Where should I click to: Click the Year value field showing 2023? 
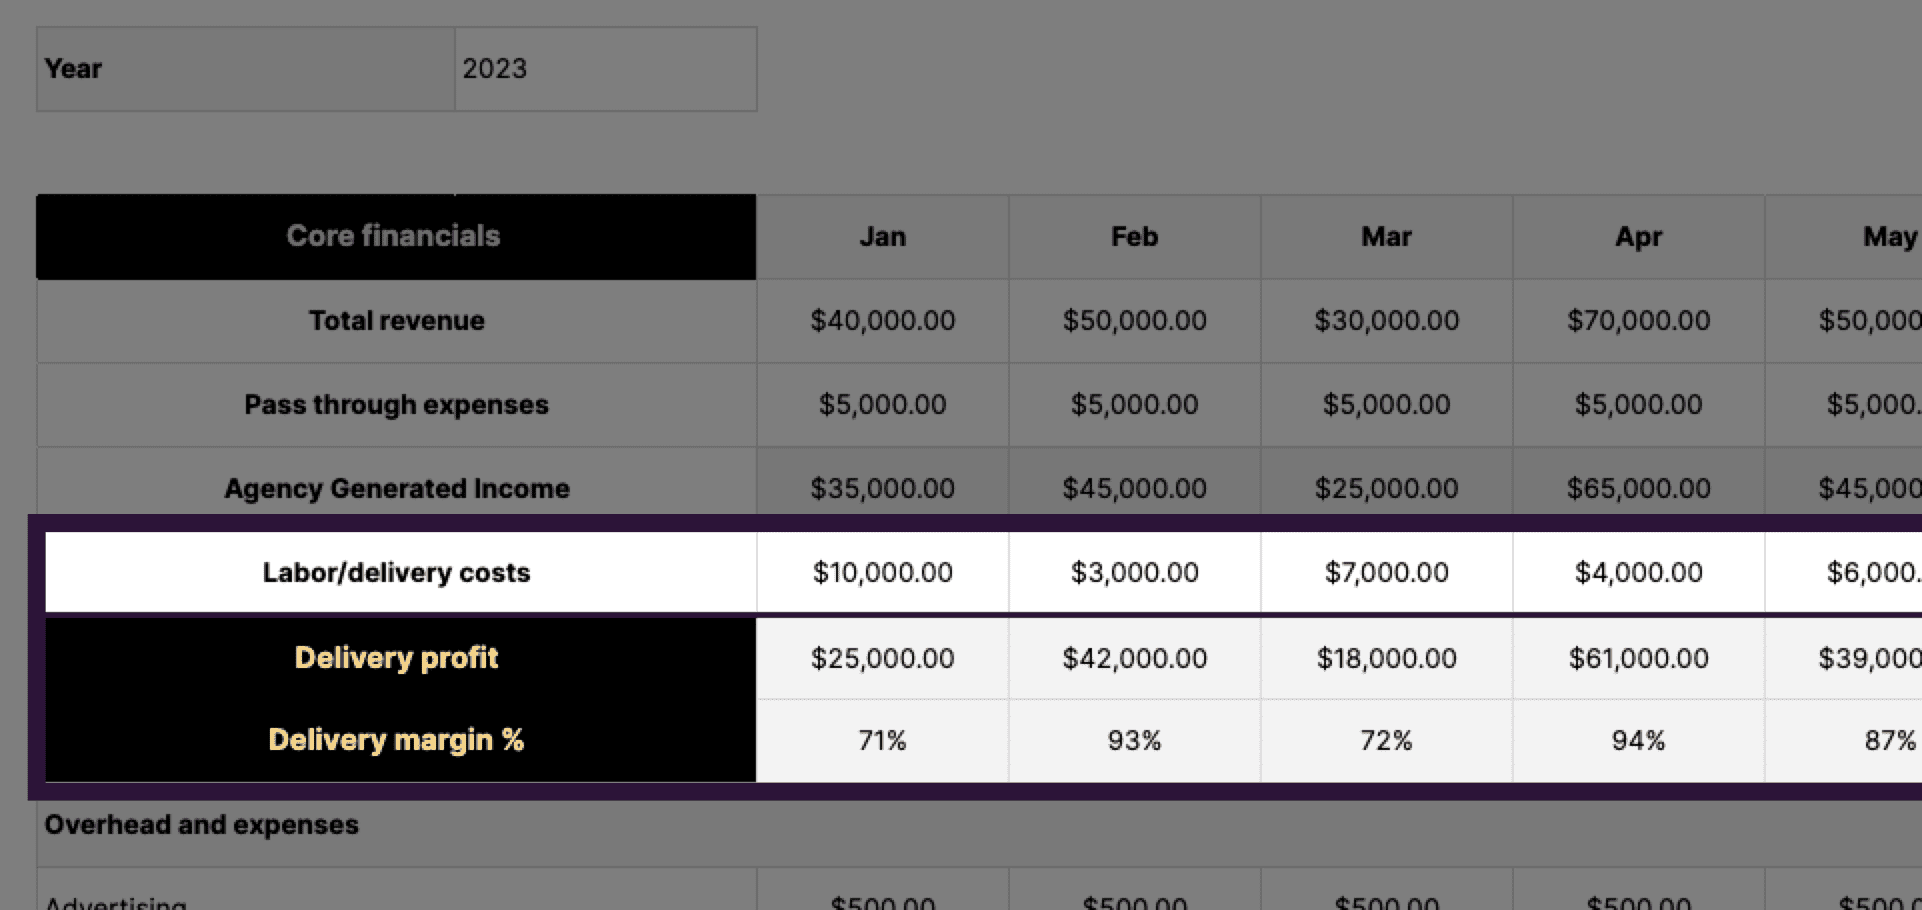click(604, 69)
